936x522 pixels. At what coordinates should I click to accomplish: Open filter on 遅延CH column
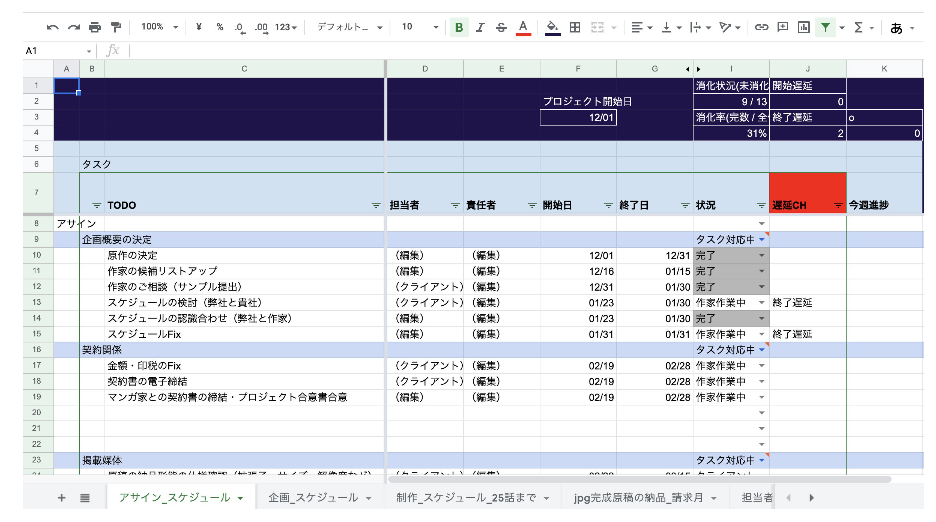click(838, 205)
